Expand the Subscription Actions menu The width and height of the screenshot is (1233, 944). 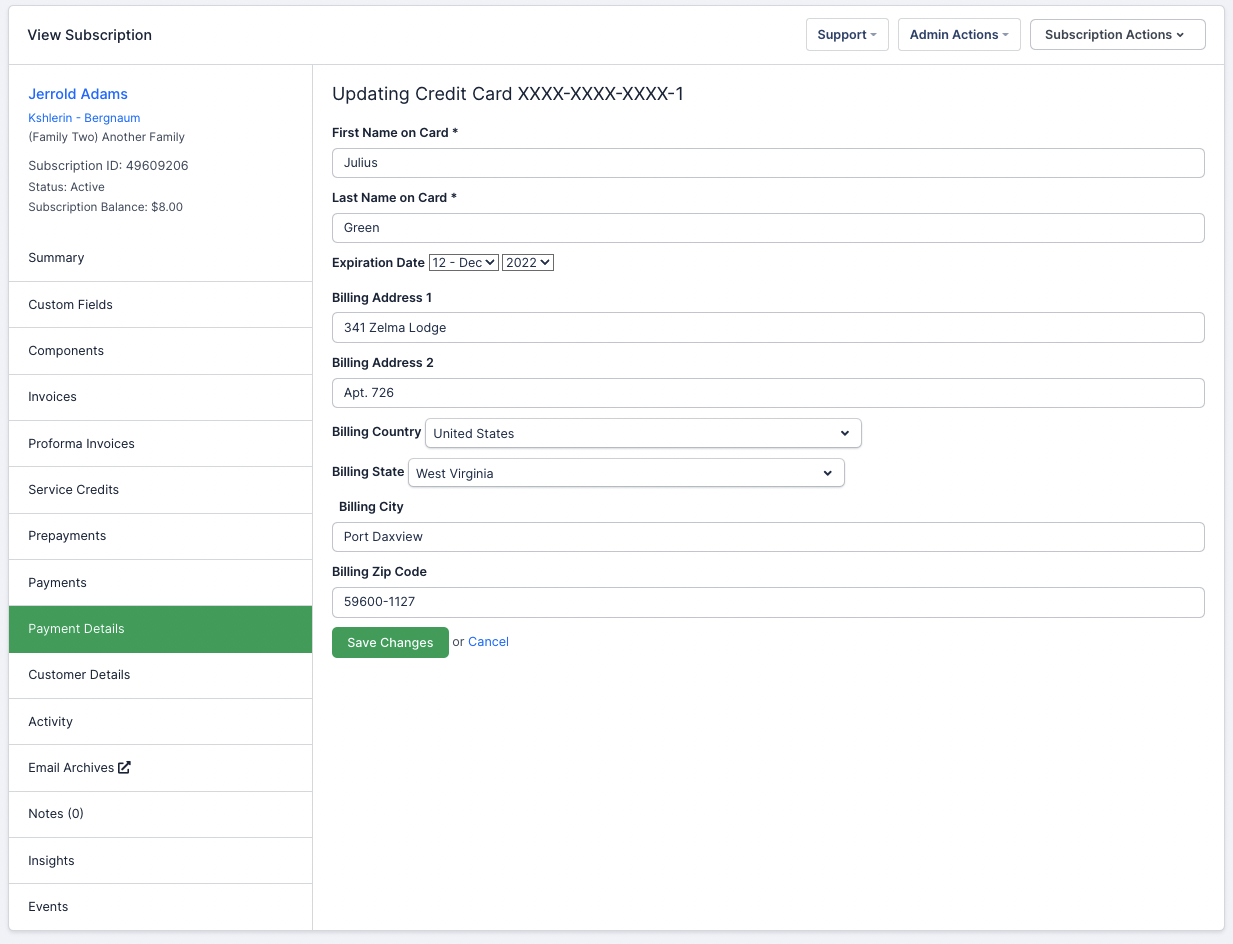coord(1116,35)
